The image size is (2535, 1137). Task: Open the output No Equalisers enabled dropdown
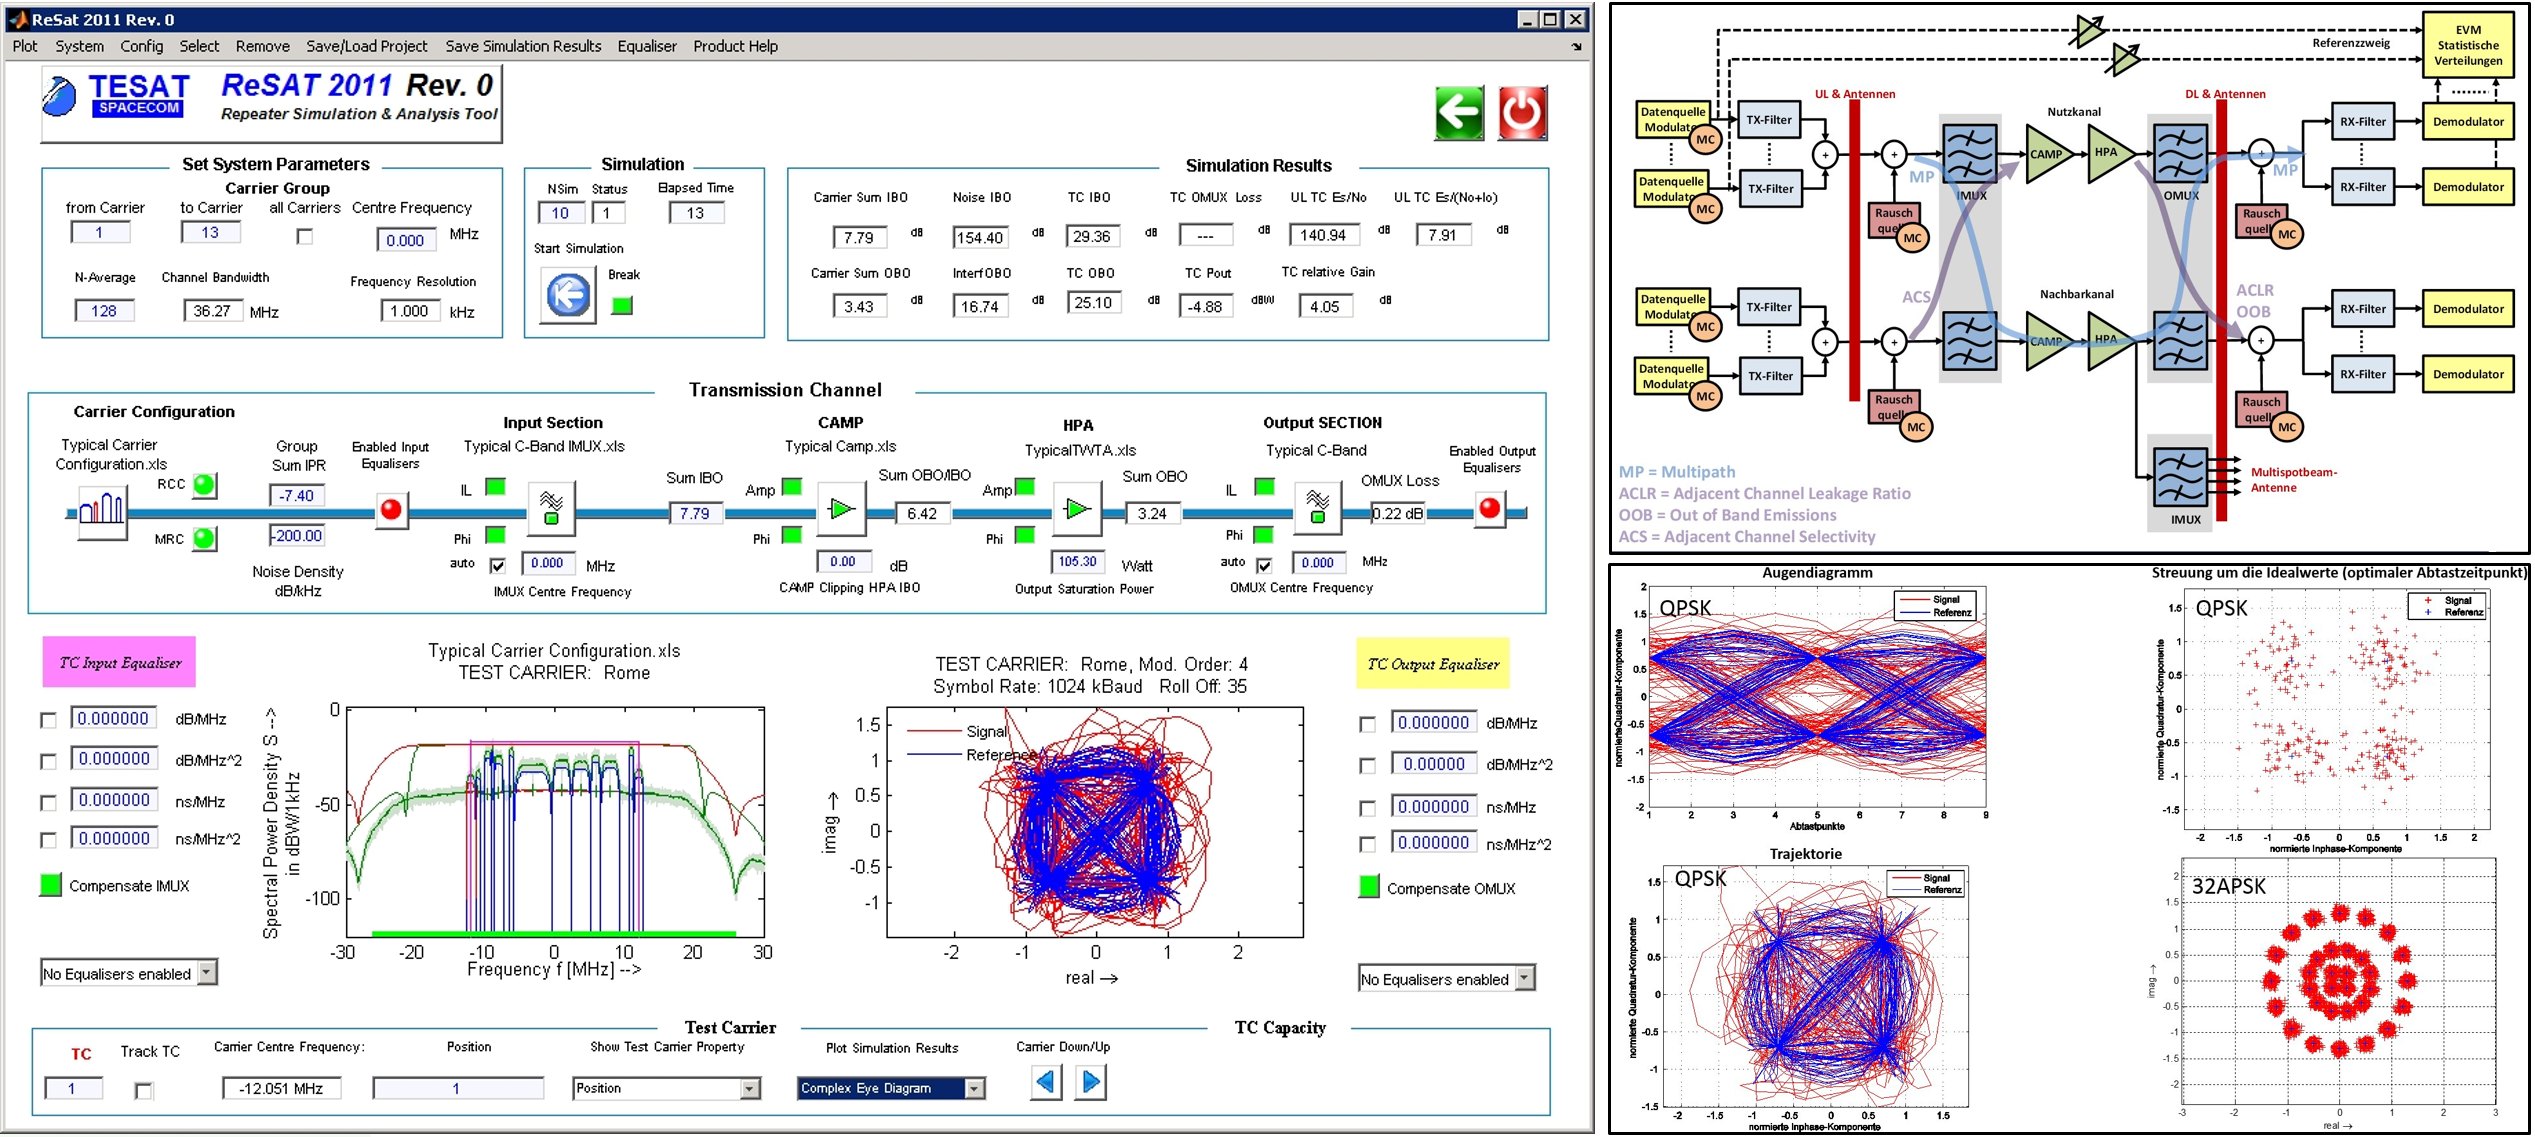click(x=1446, y=979)
